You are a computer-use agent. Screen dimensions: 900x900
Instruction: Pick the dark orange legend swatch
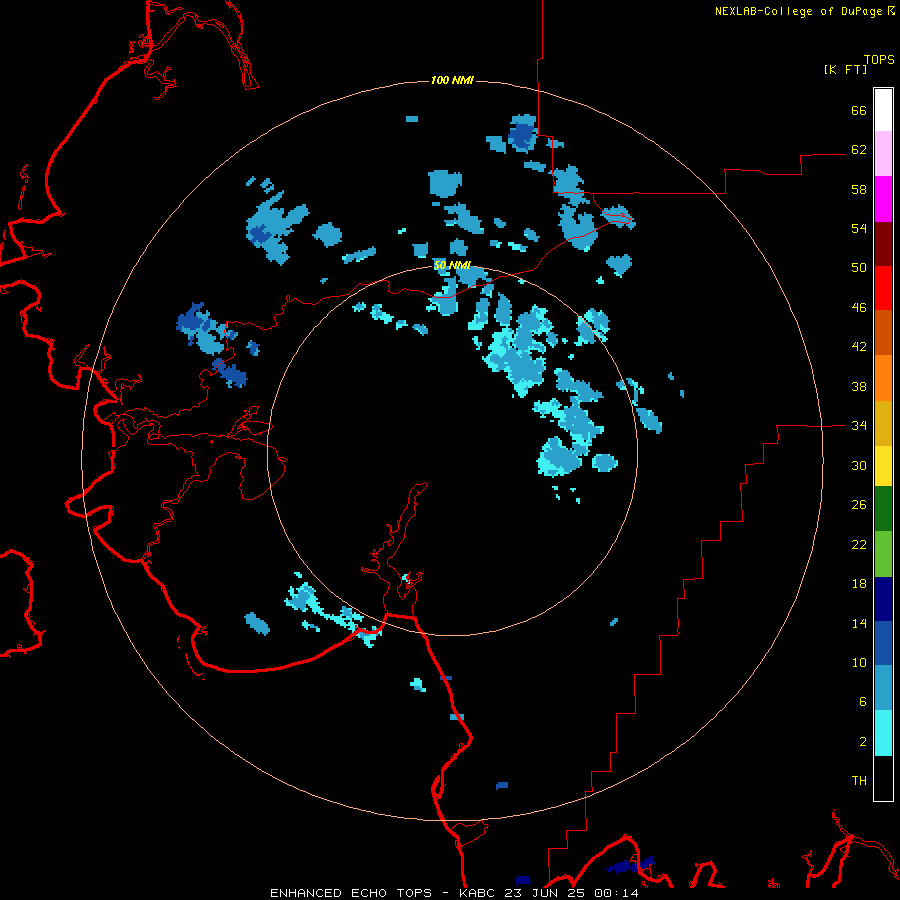883,332
